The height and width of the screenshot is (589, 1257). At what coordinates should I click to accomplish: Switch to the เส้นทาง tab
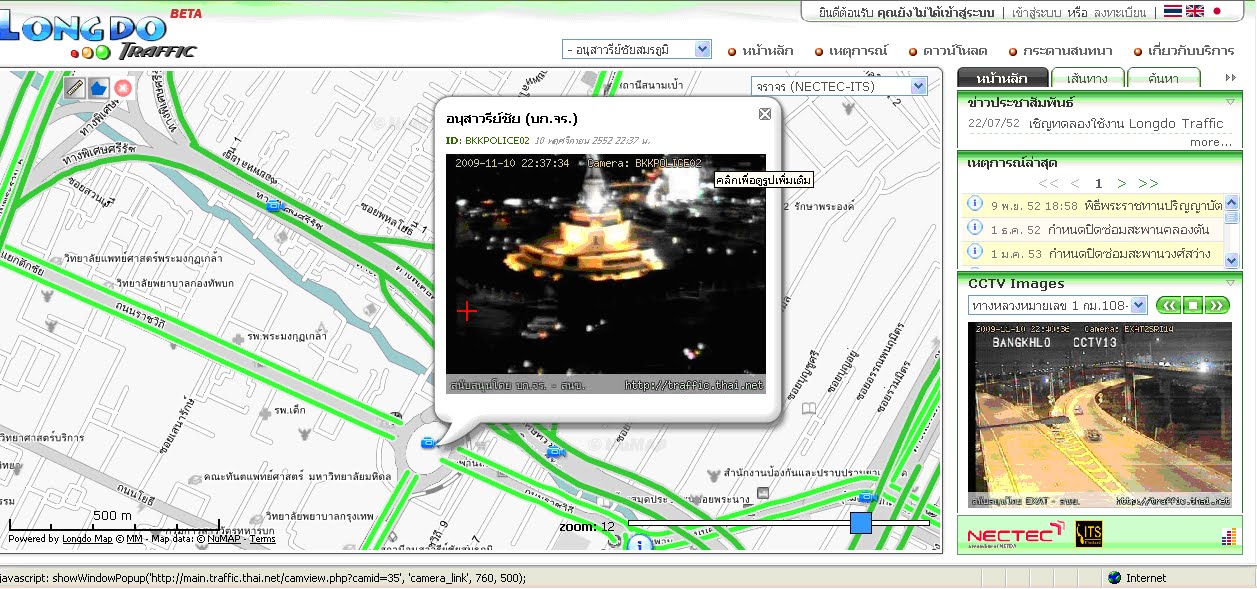click(x=1087, y=78)
